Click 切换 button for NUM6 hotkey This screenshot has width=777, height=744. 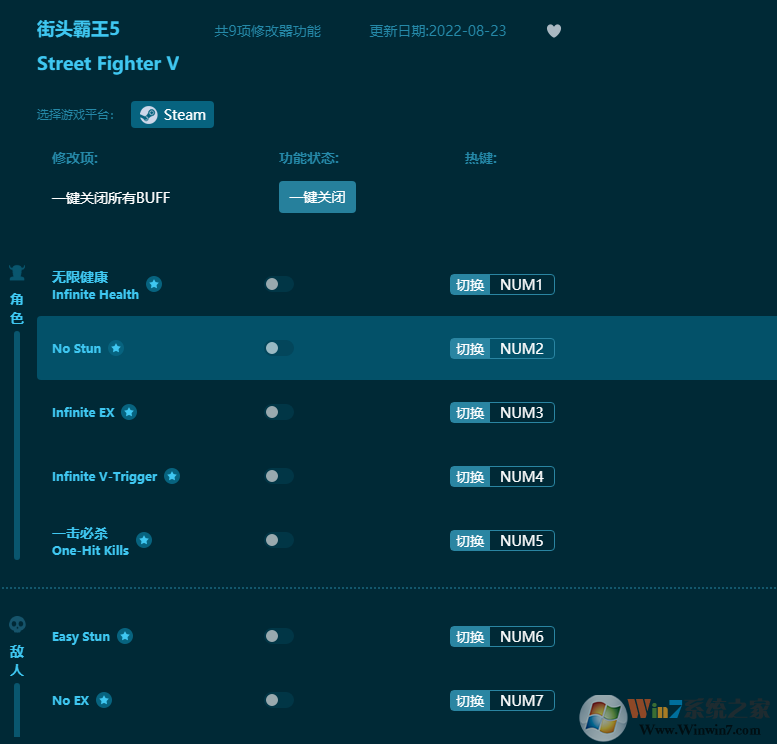pyautogui.click(x=470, y=636)
